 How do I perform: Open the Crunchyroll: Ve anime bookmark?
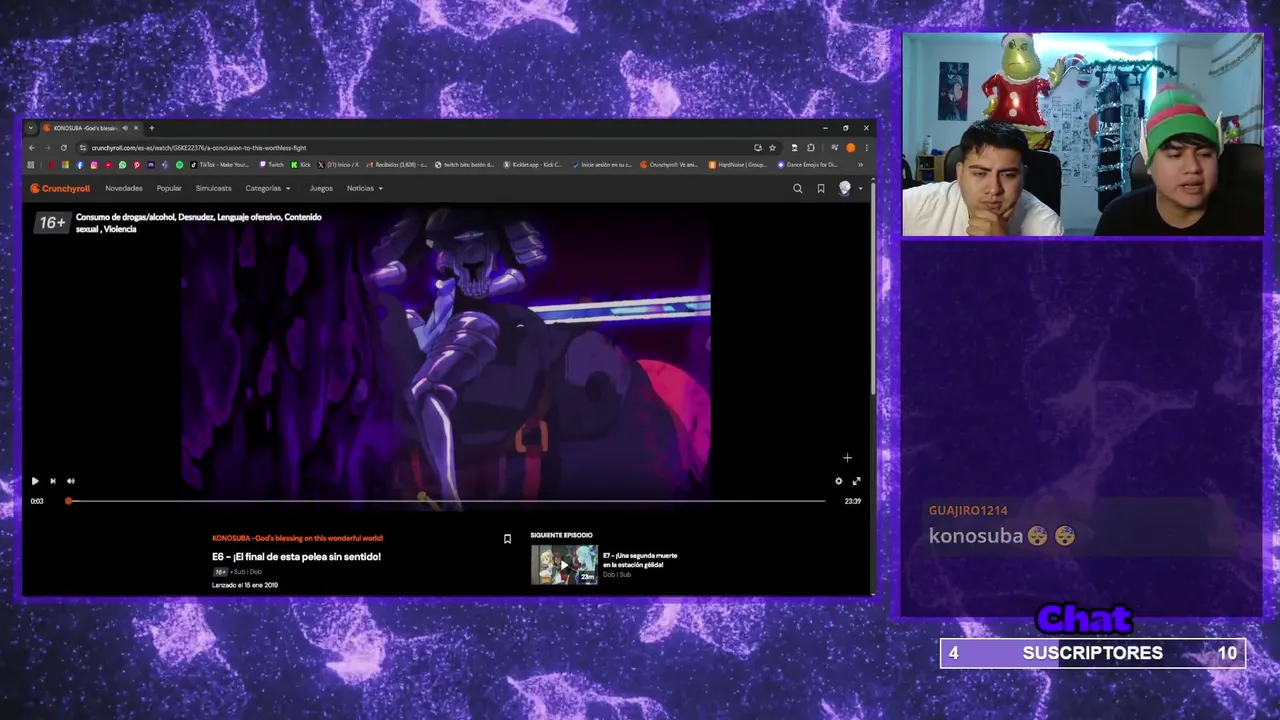click(x=669, y=165)
